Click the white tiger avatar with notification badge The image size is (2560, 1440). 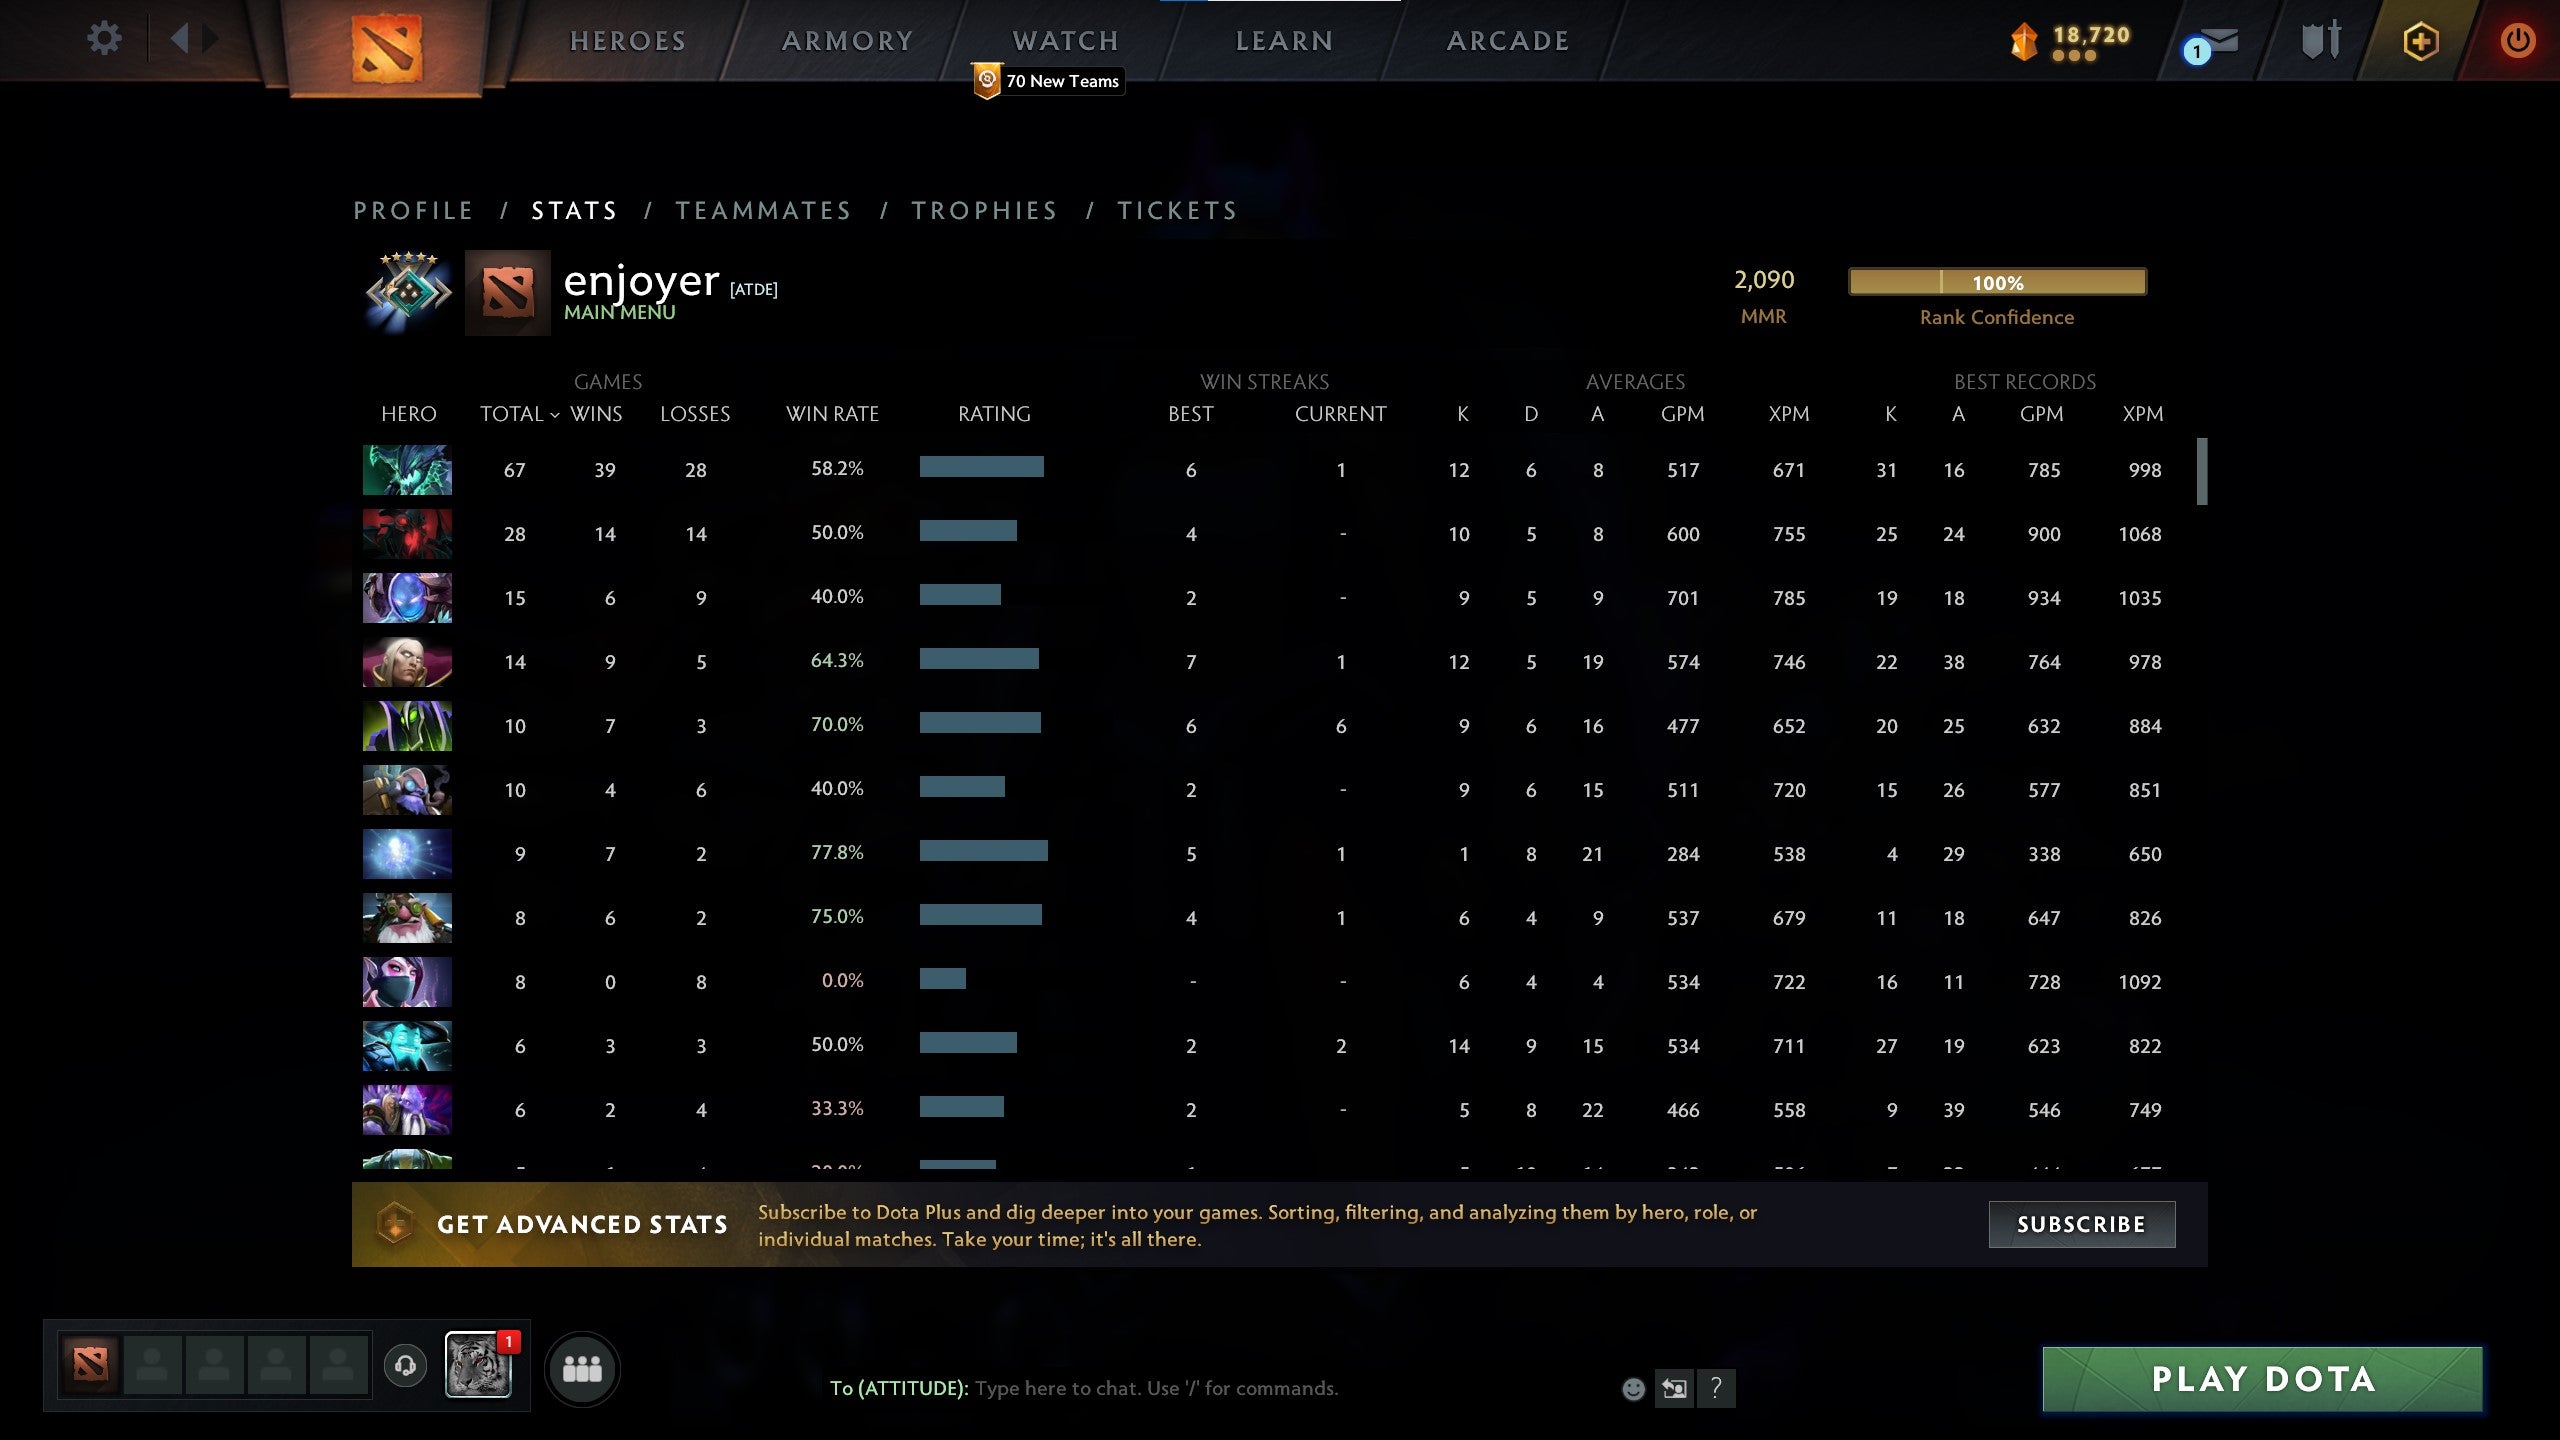point(477,1369)
